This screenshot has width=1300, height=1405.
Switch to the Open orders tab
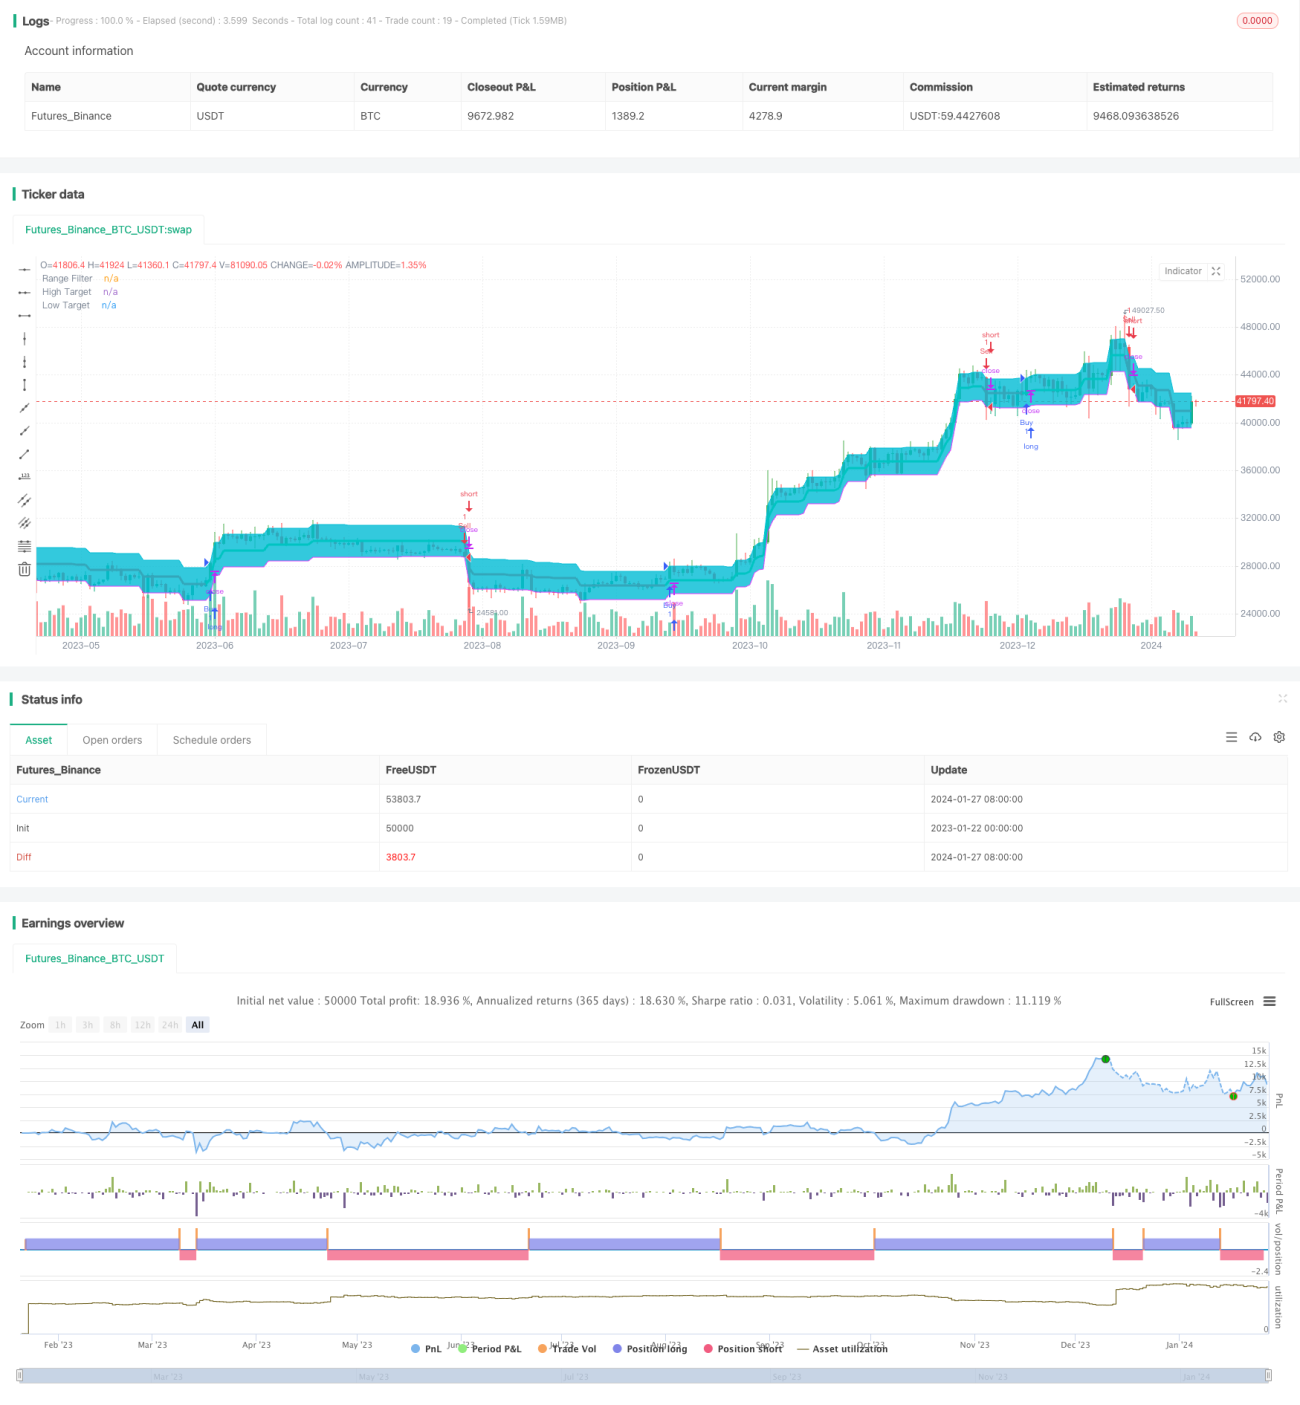(112, 740)
